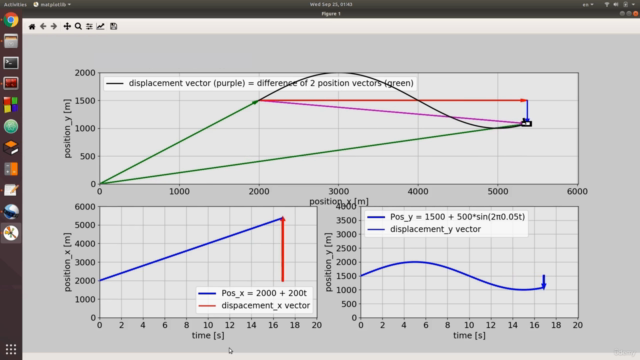Open the Activities overview
The height and width of the screenshot is (360, 640).
tap(15, 4)
